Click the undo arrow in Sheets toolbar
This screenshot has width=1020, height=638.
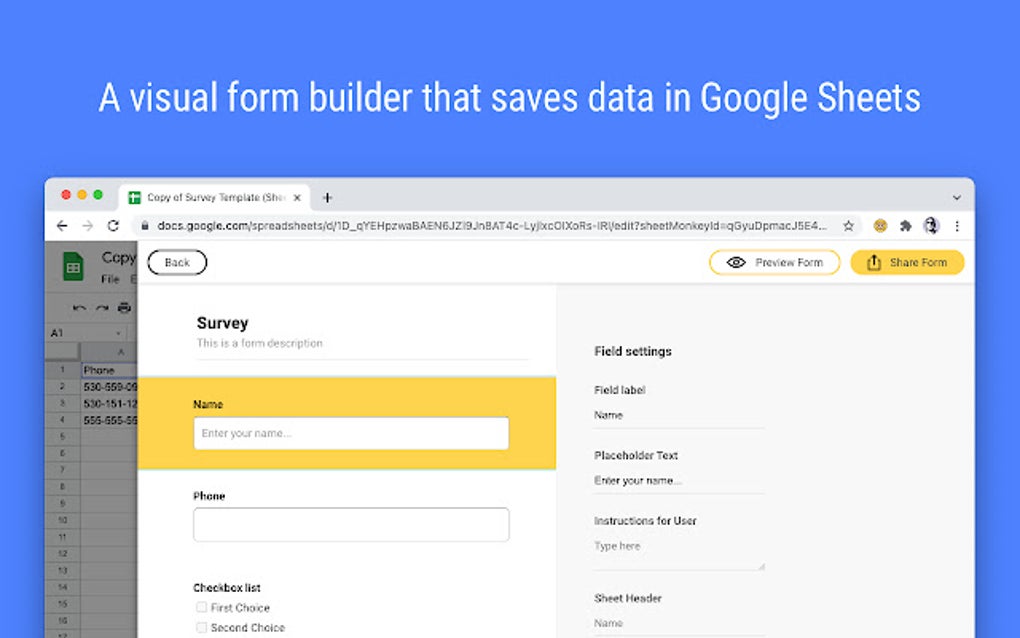pyautogui.click(x=79, y=308)
